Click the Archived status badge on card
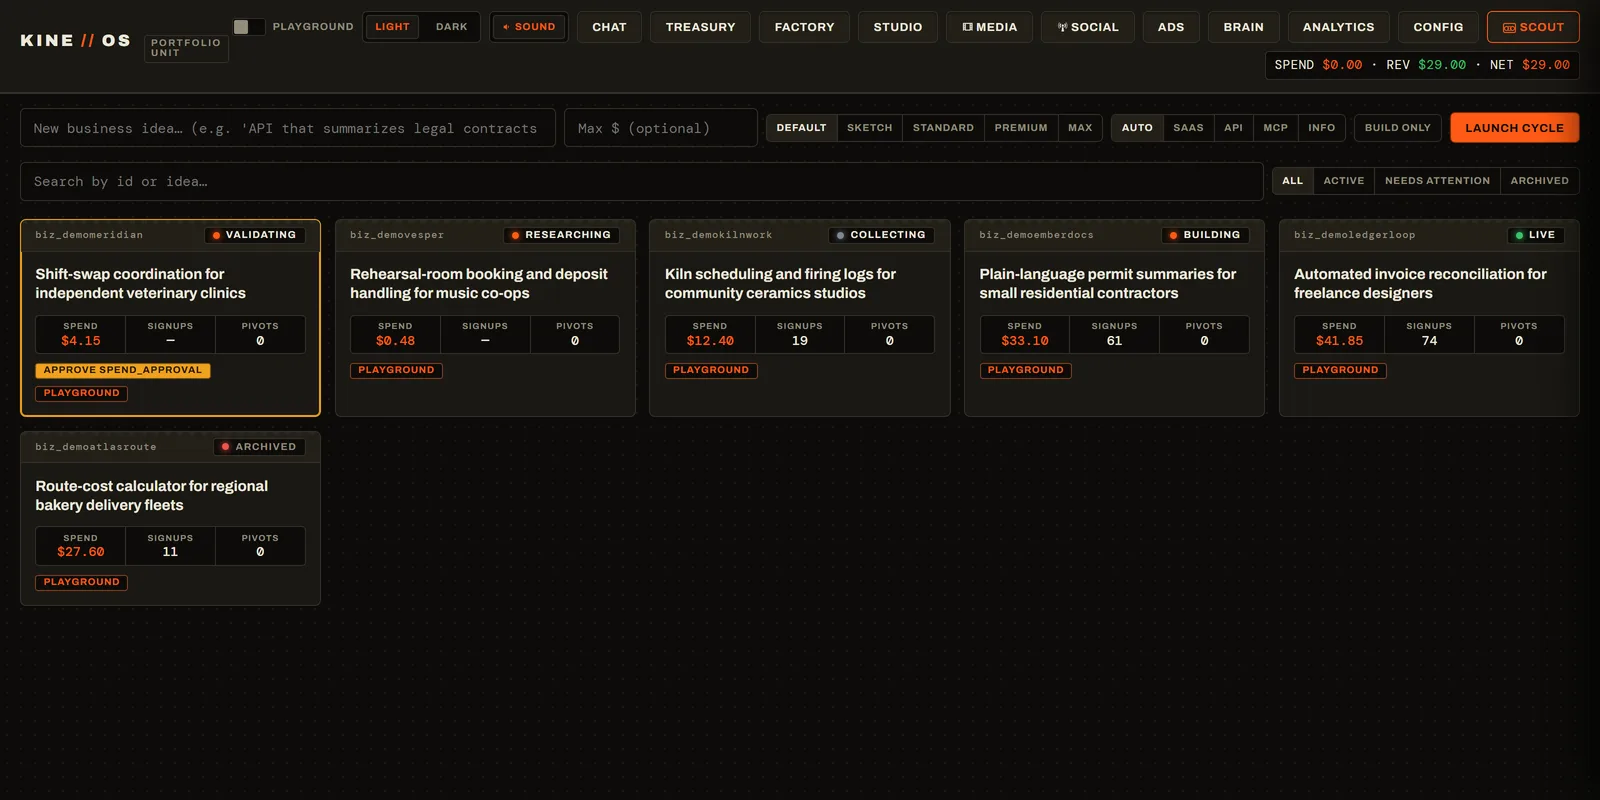1600x800 pixels. (x=259, y=447)
